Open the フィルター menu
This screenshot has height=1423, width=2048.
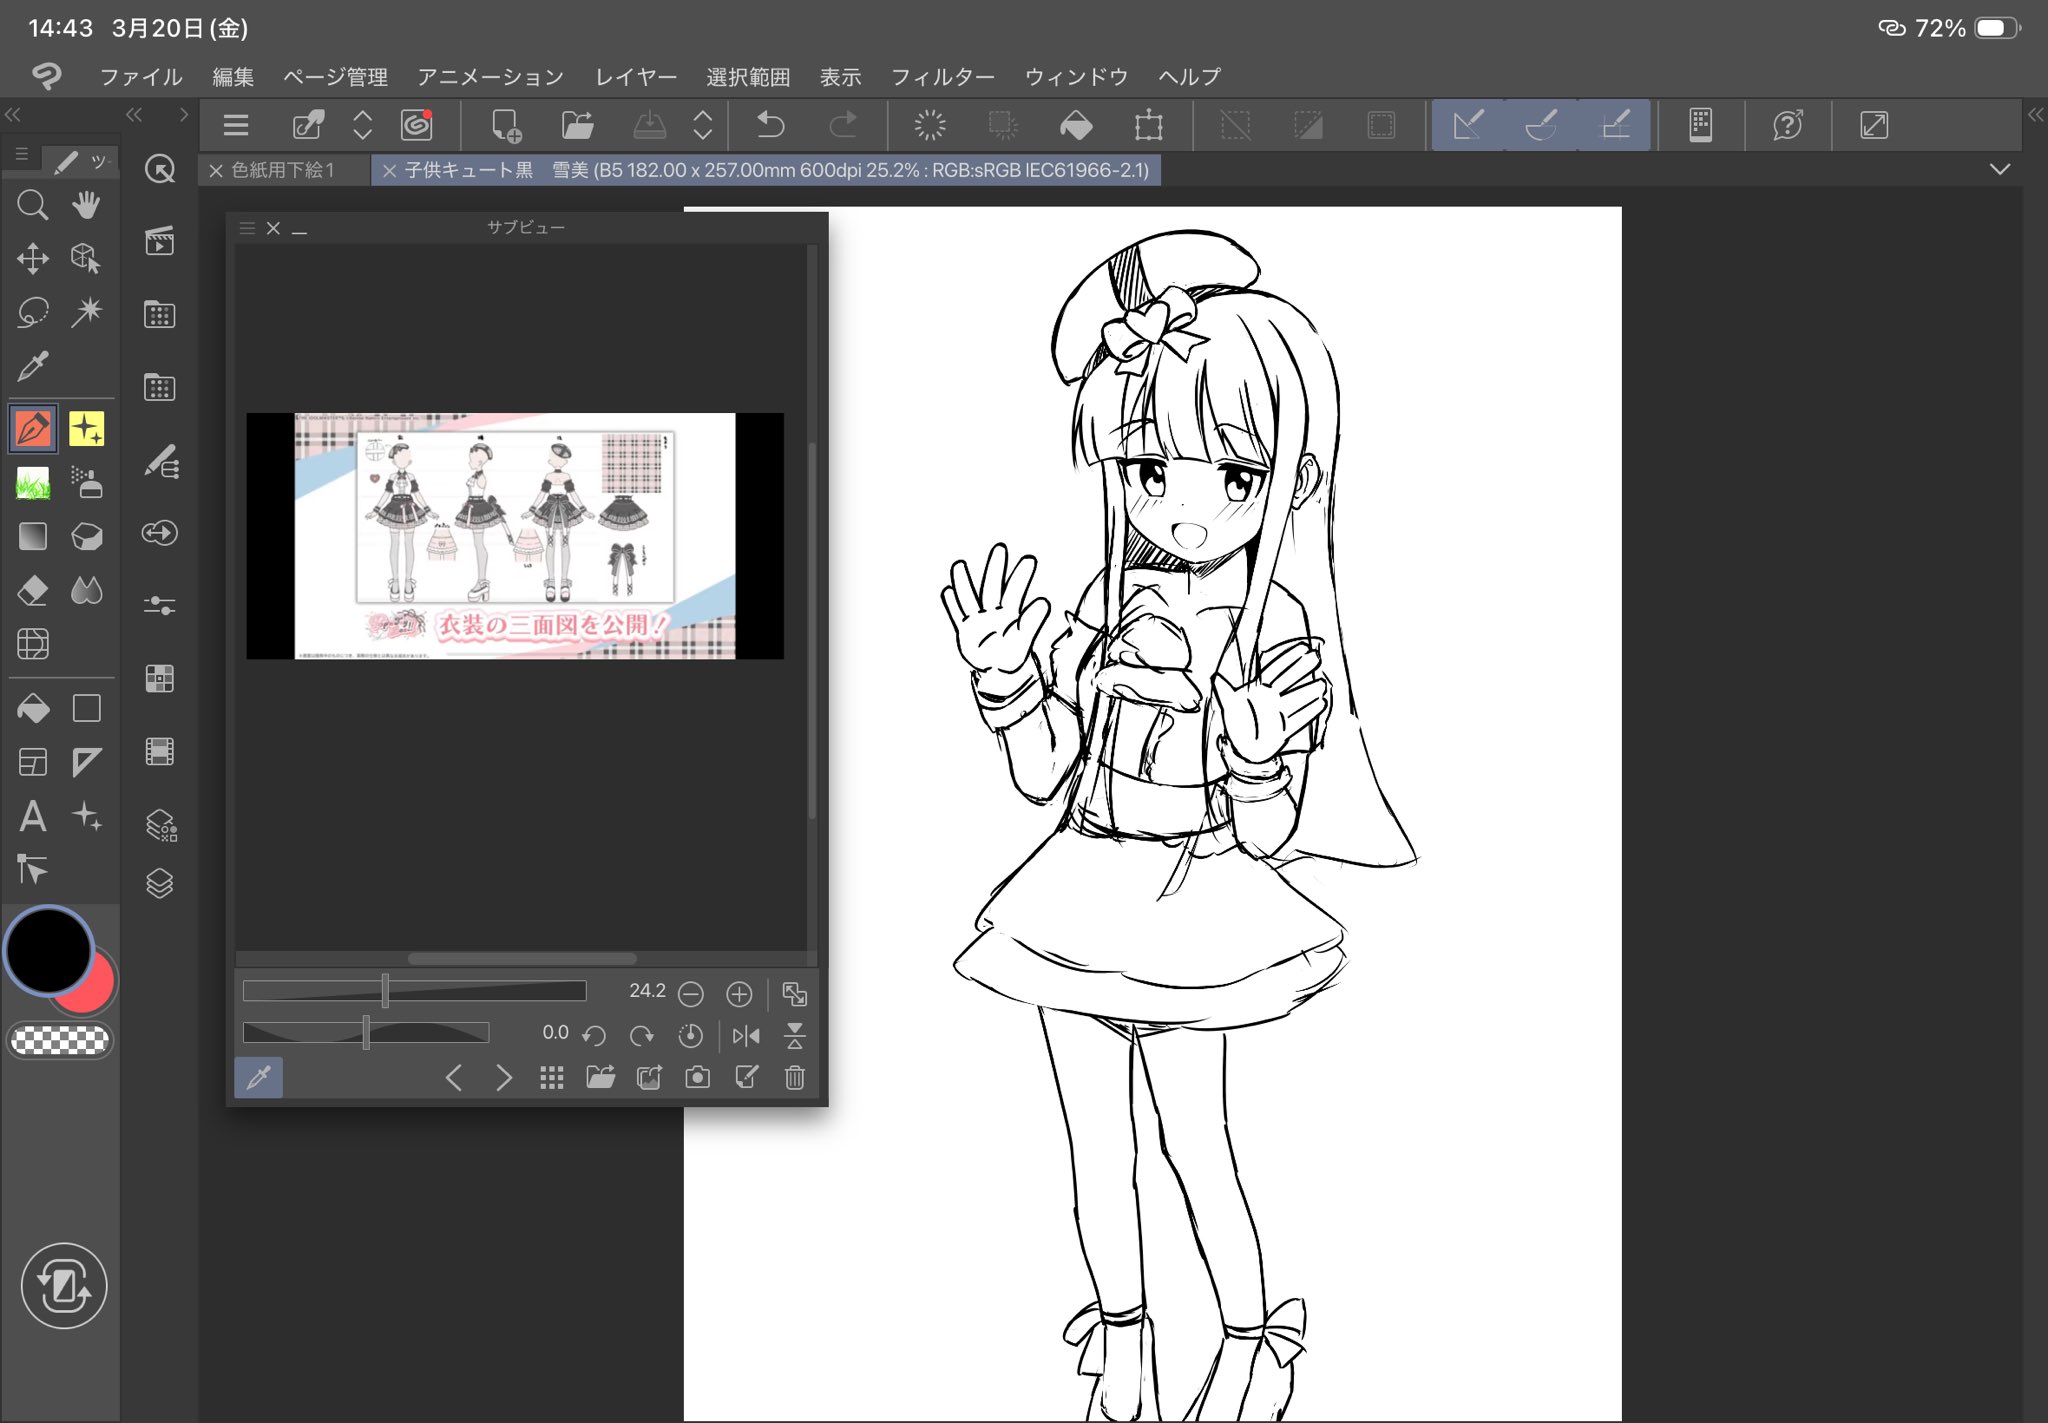(942, 77)
